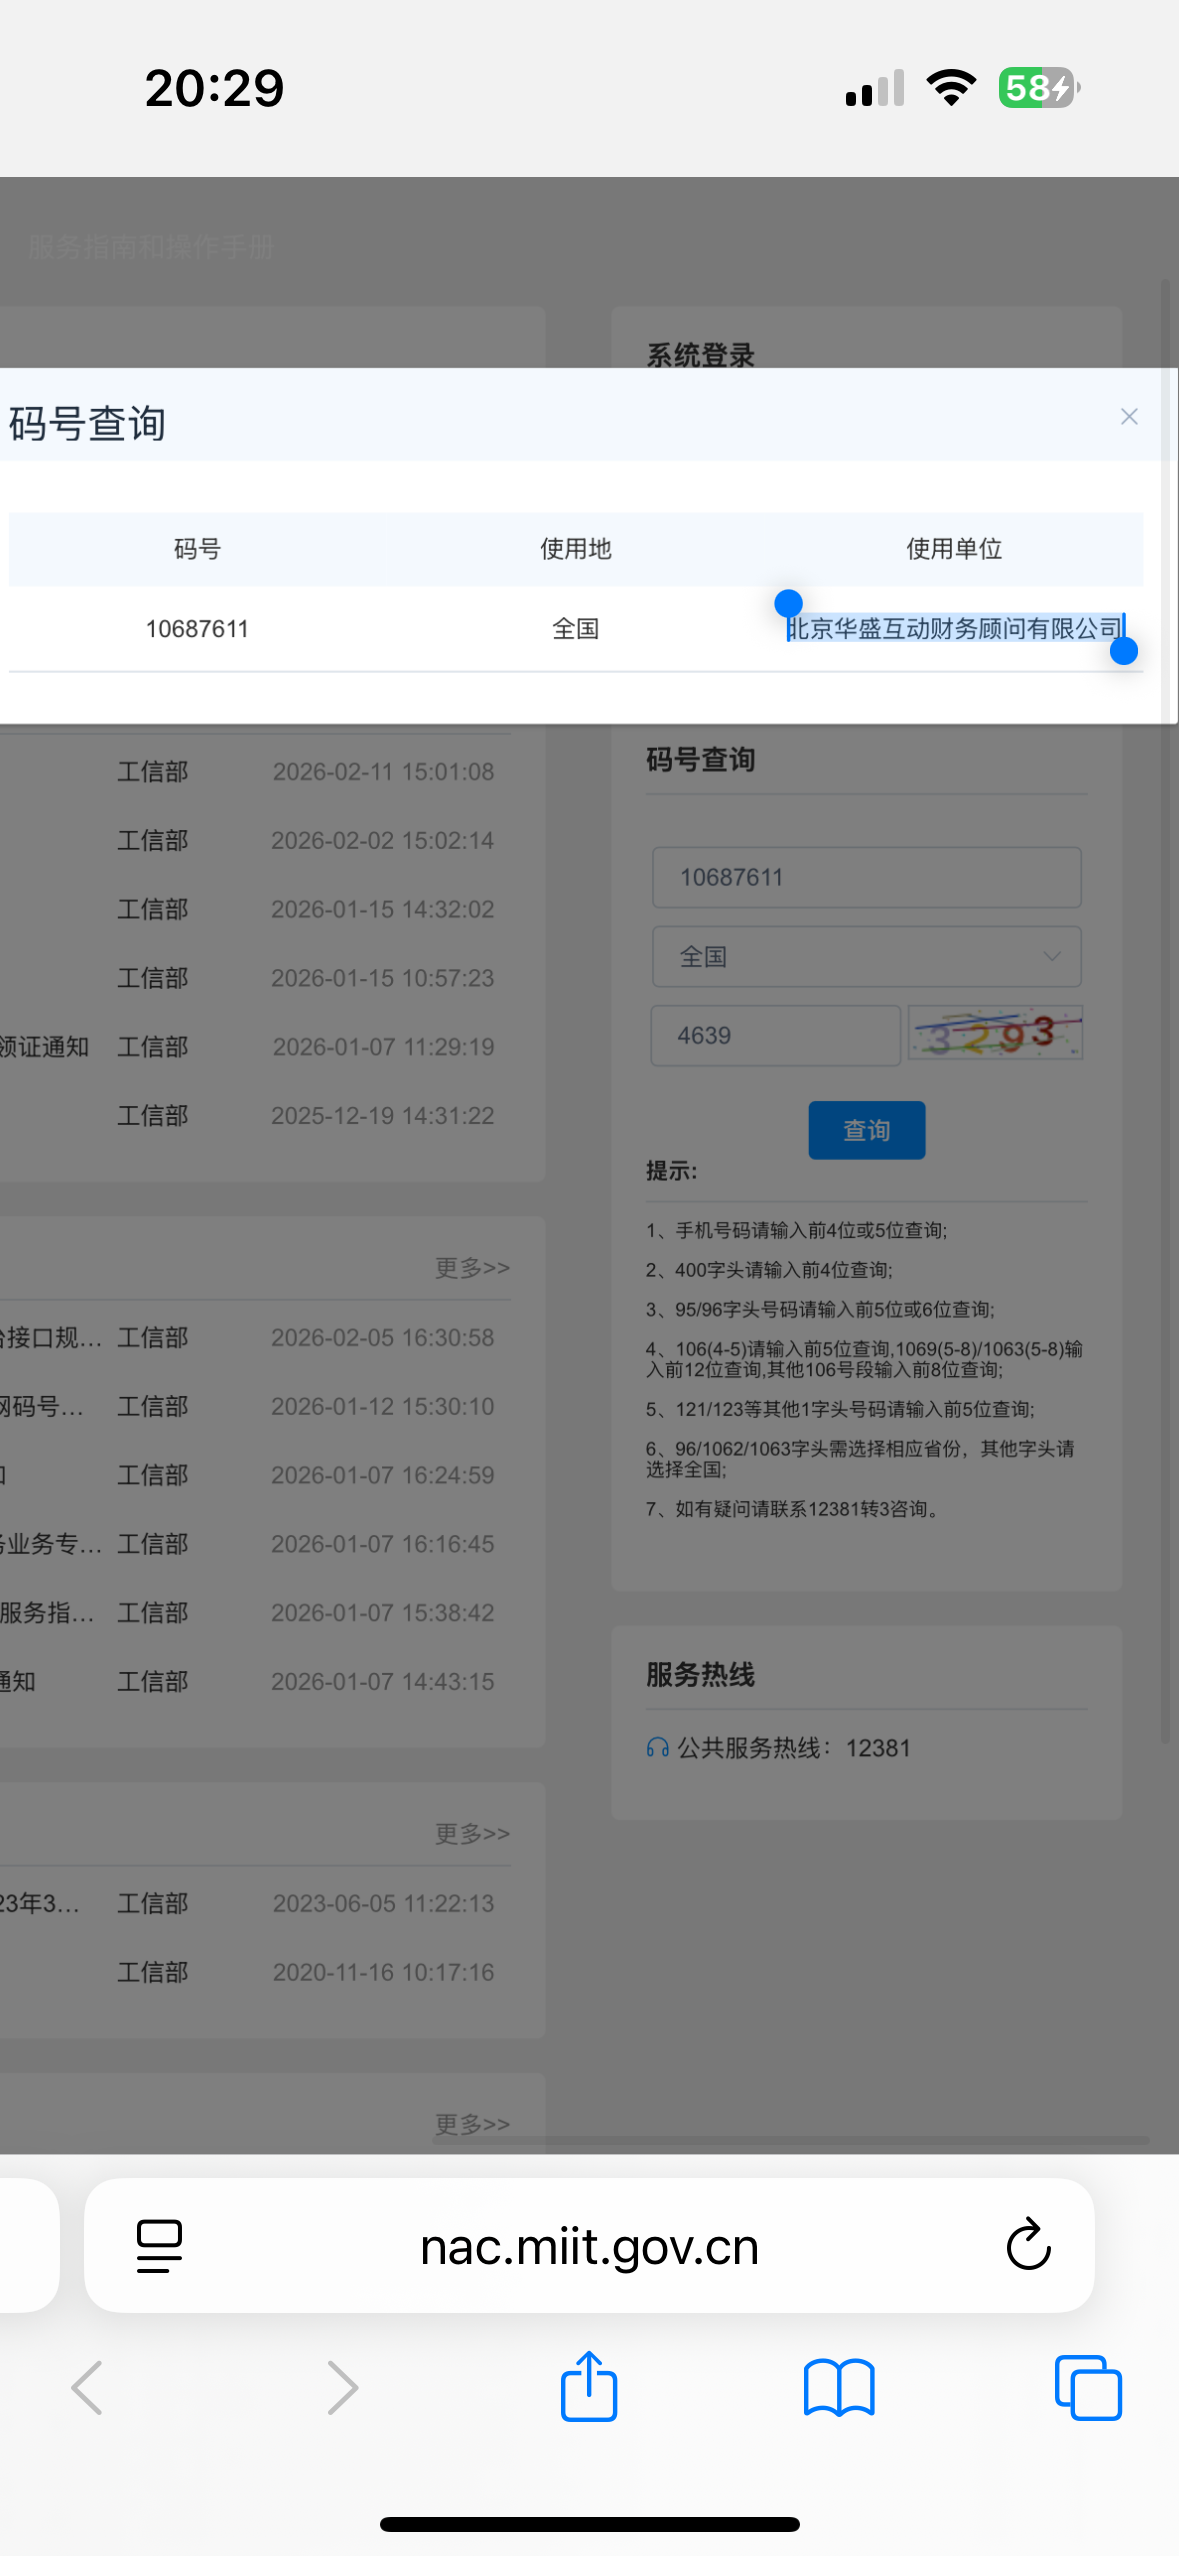Tap the number input field showing 10687611
The height and width of the screenshot is (2556, 1179).
(x=866, y=878)
